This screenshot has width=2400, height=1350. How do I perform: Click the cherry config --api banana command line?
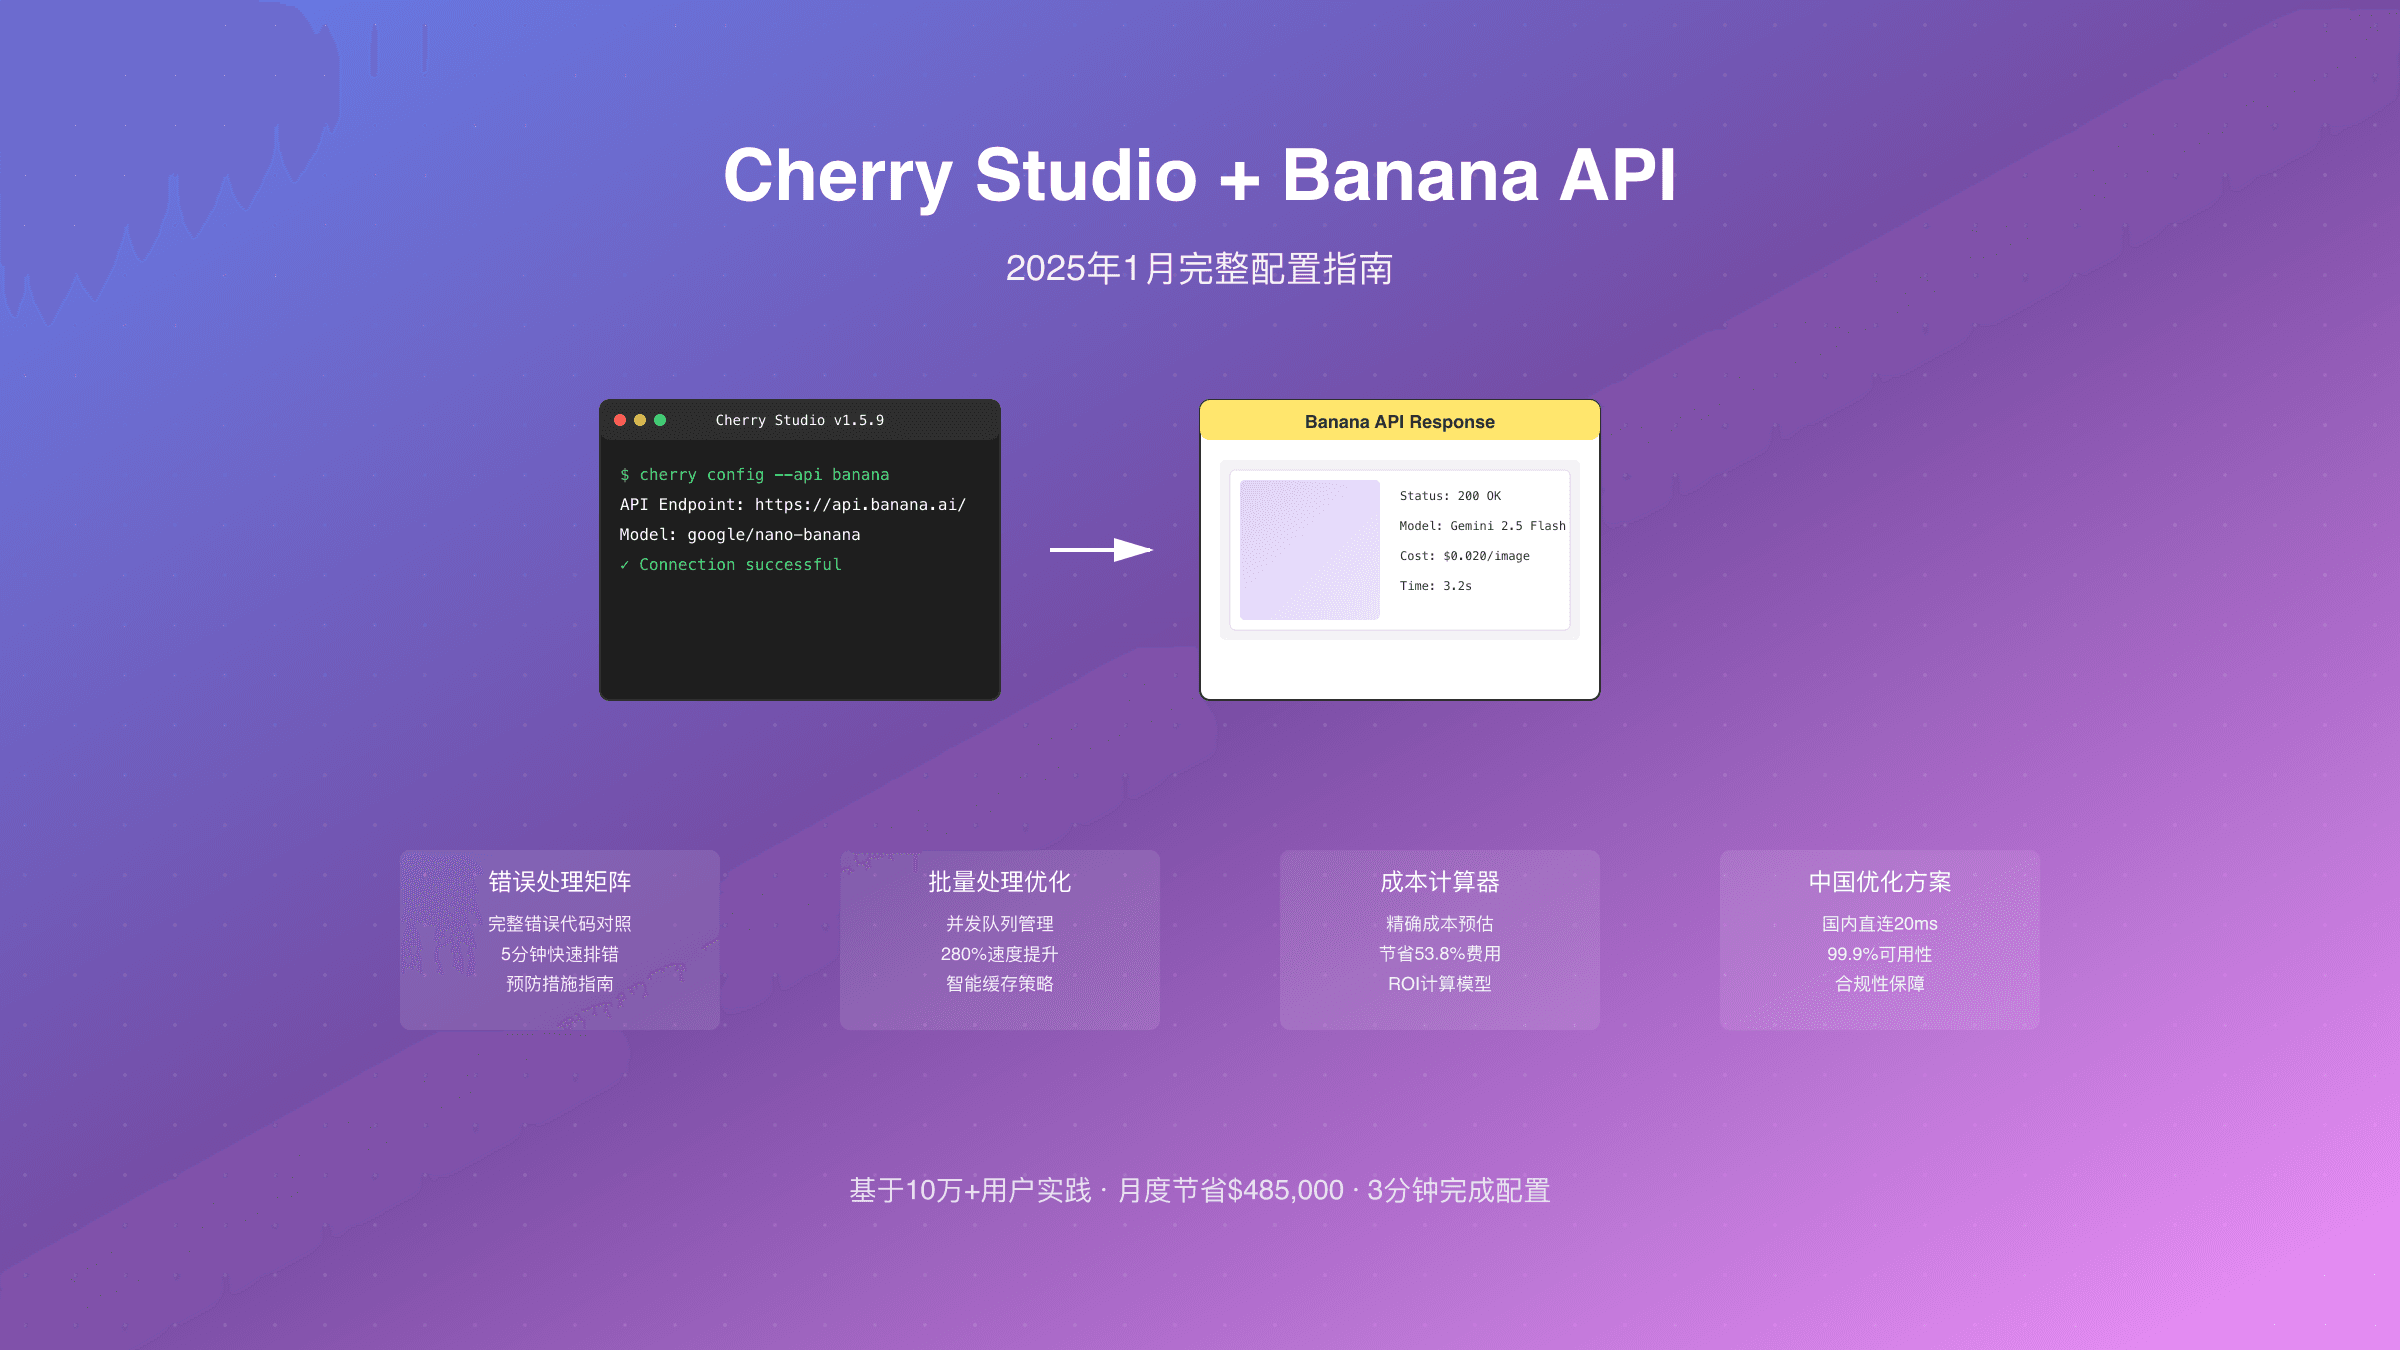coord(754,474)
